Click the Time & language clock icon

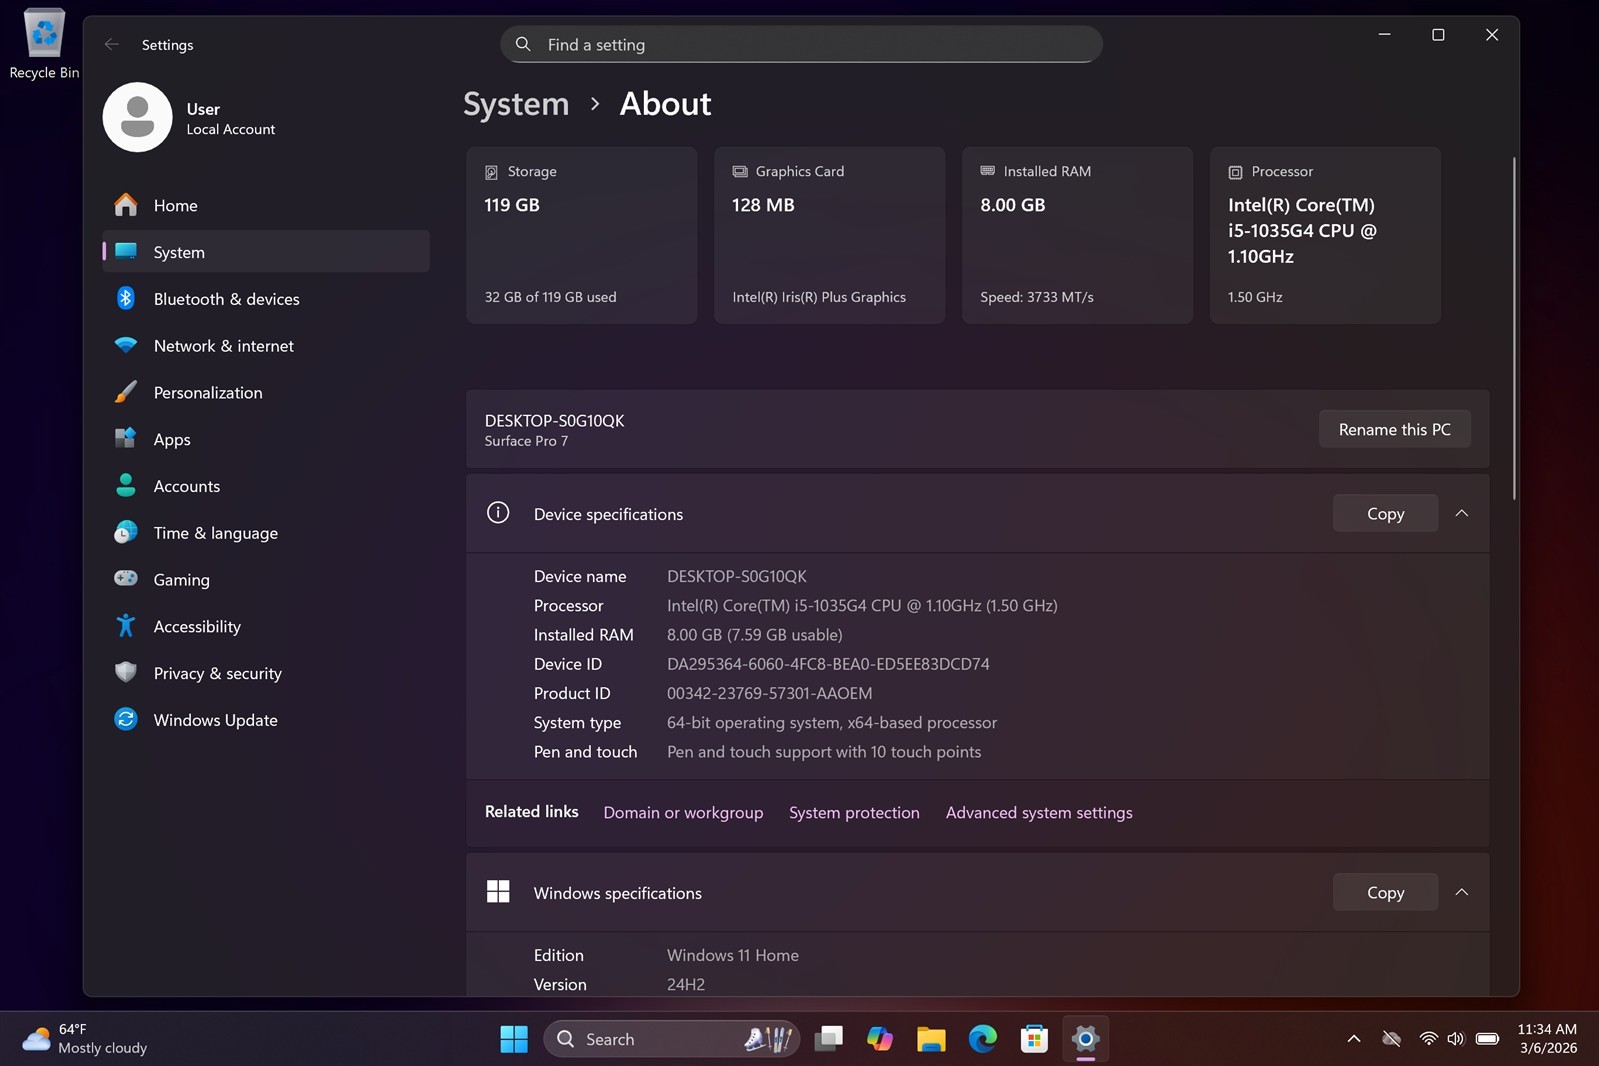126,532
